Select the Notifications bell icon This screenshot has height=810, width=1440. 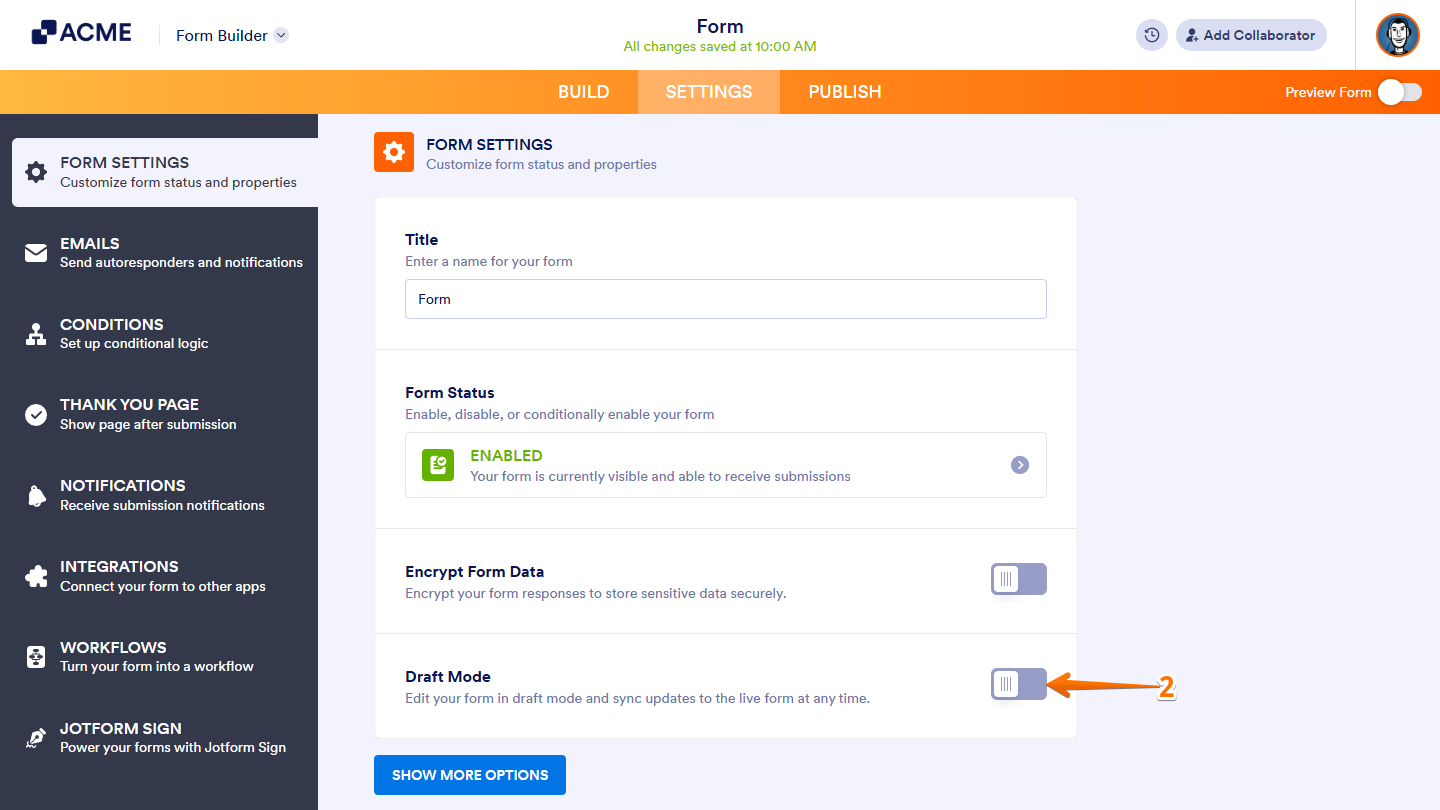click(36, 494)
